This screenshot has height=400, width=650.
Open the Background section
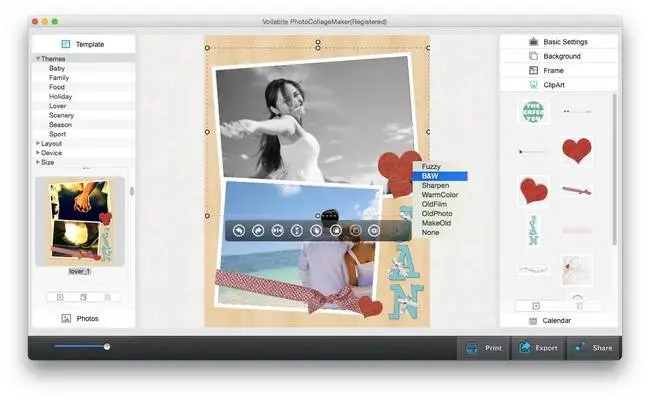coord(559,56)
